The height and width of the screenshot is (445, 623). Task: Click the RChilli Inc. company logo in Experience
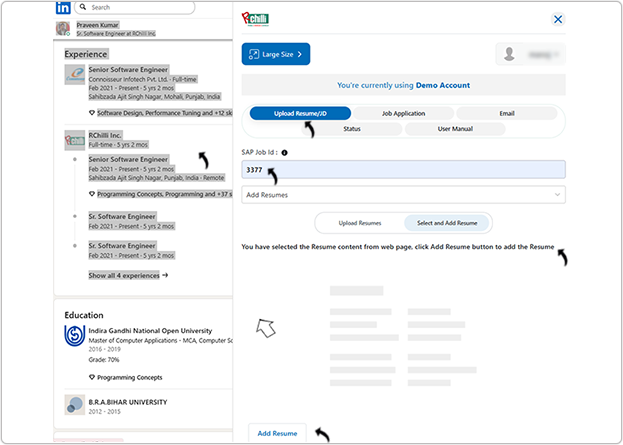74,139
